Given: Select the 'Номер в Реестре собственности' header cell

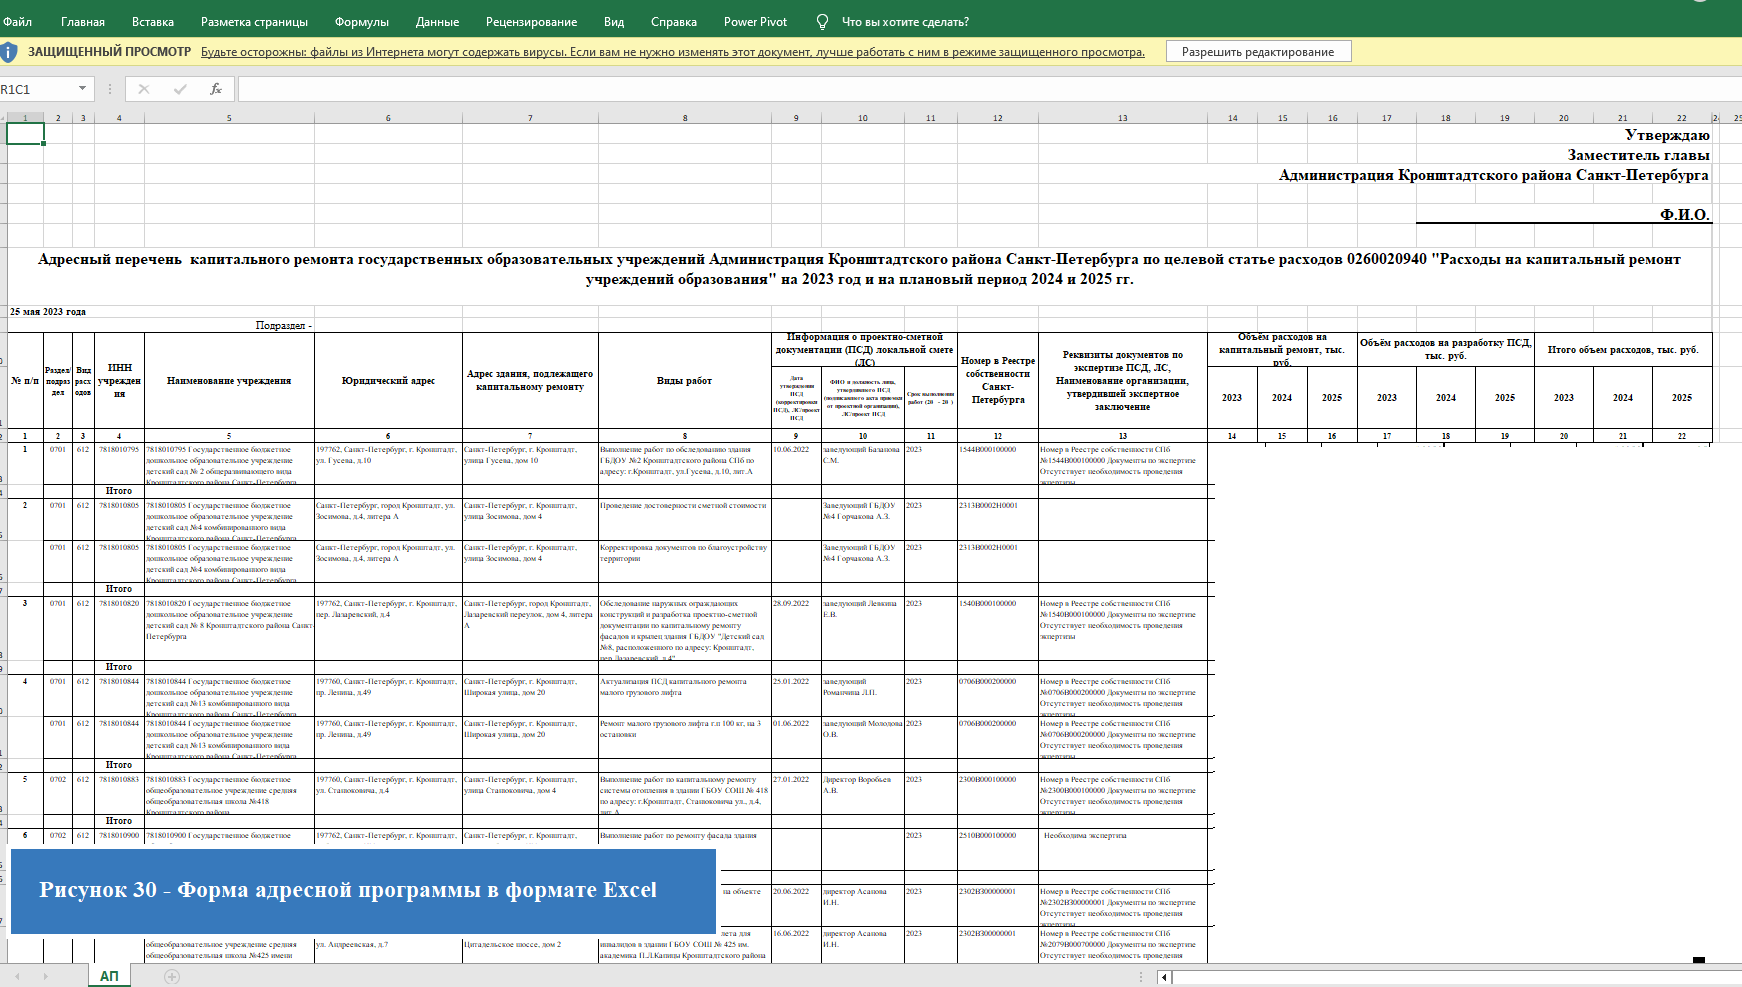Looking at the screenshot, I should pos(998,380).
